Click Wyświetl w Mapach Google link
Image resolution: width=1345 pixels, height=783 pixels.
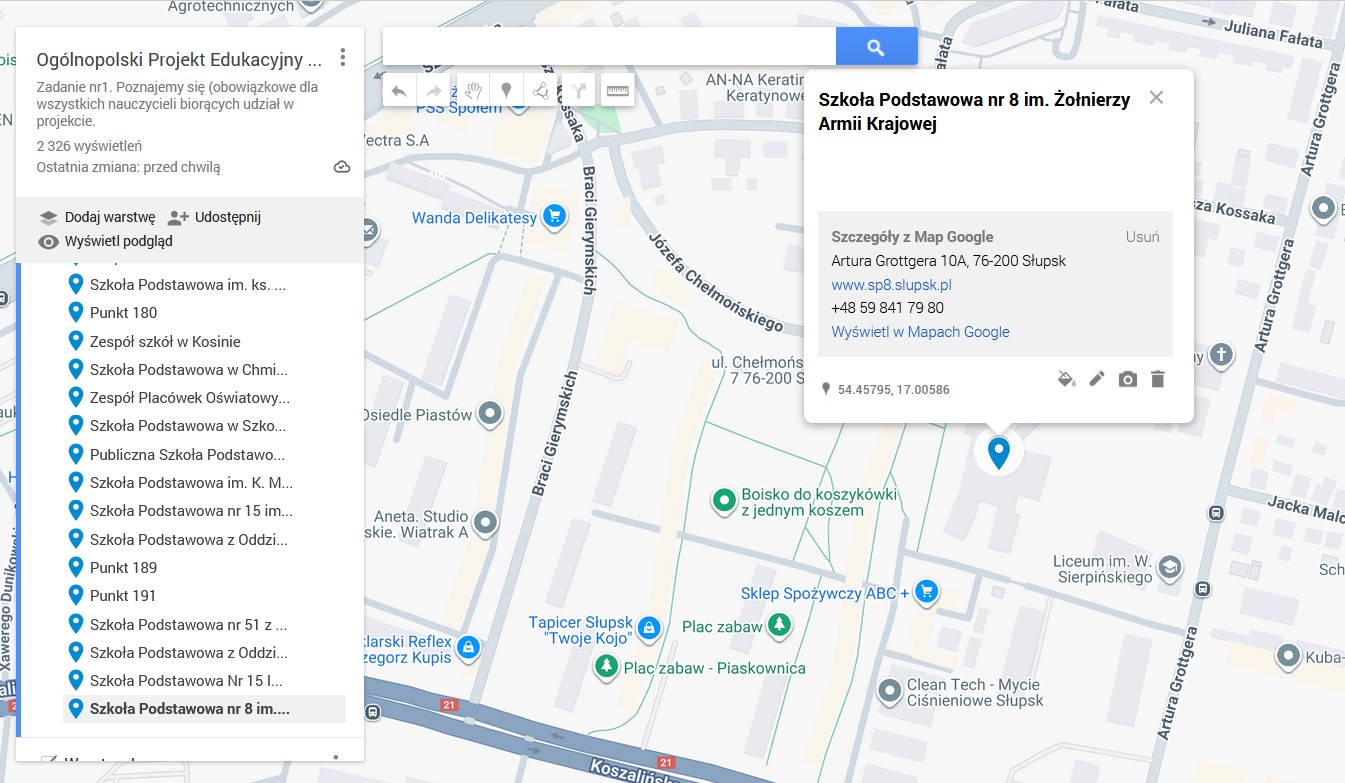920,332
